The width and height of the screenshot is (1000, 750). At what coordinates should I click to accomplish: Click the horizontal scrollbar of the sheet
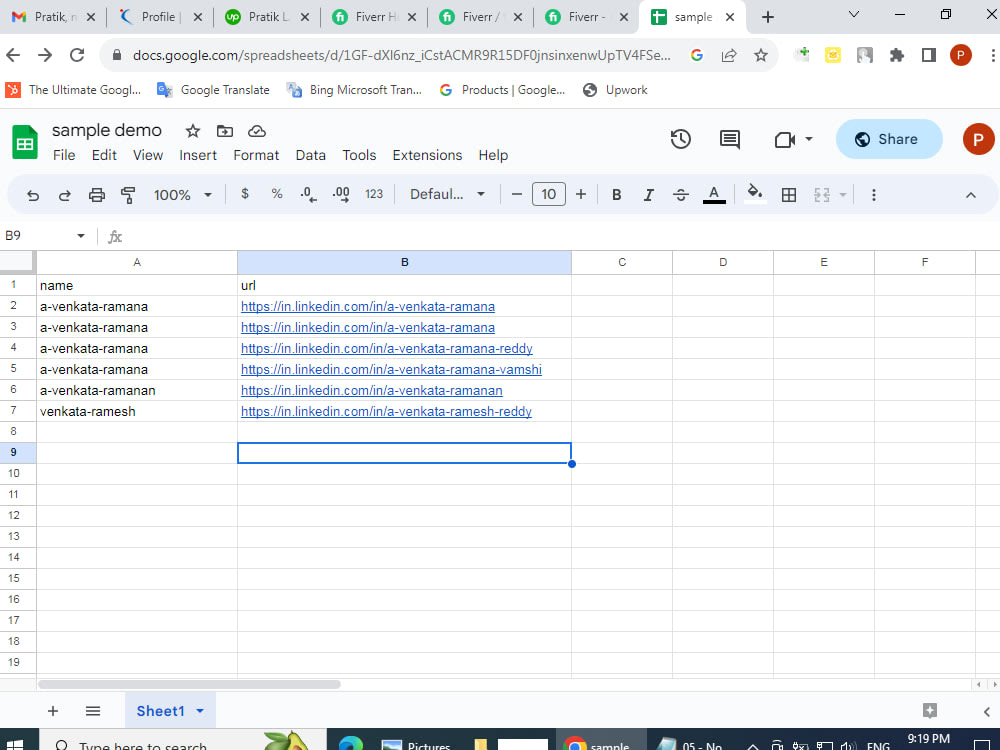click(189, 684)
